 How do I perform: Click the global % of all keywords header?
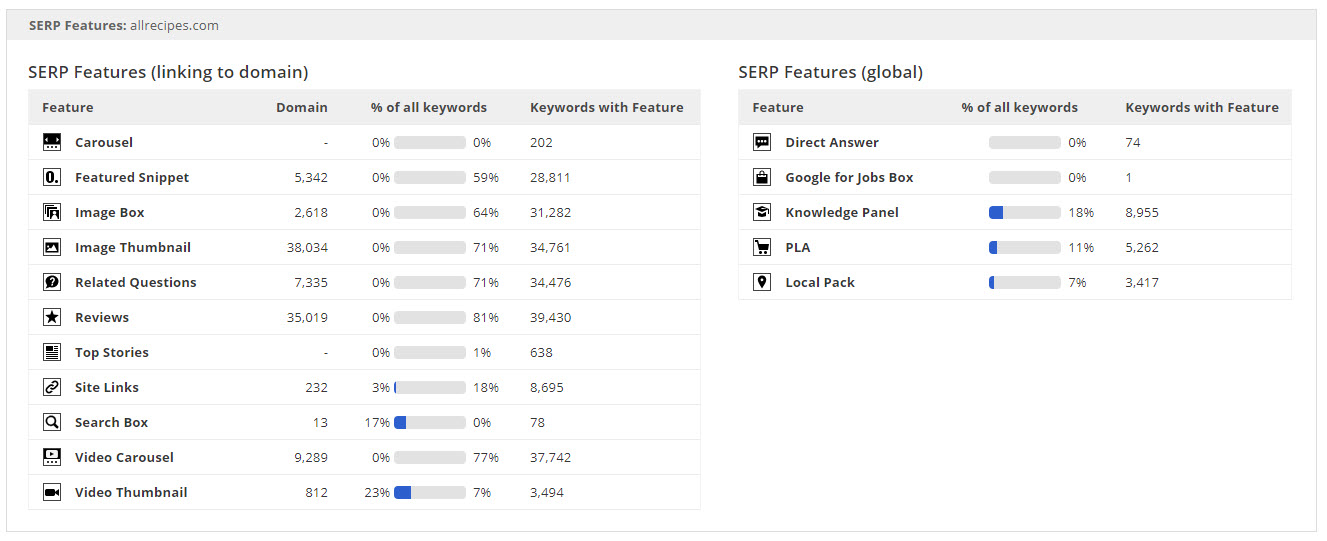(x=1019, y=107)
